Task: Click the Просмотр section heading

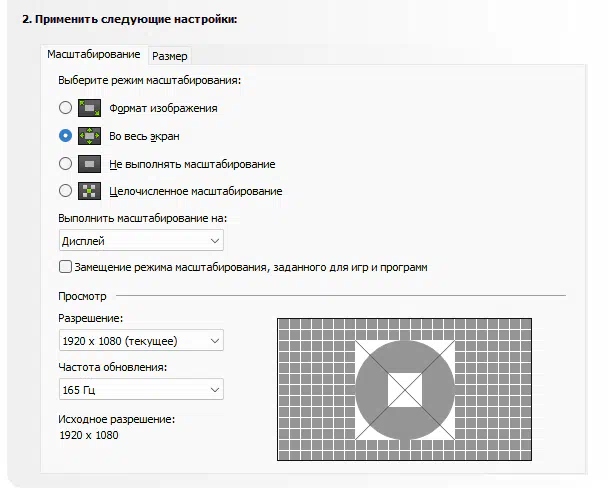Action: [82, 296]
